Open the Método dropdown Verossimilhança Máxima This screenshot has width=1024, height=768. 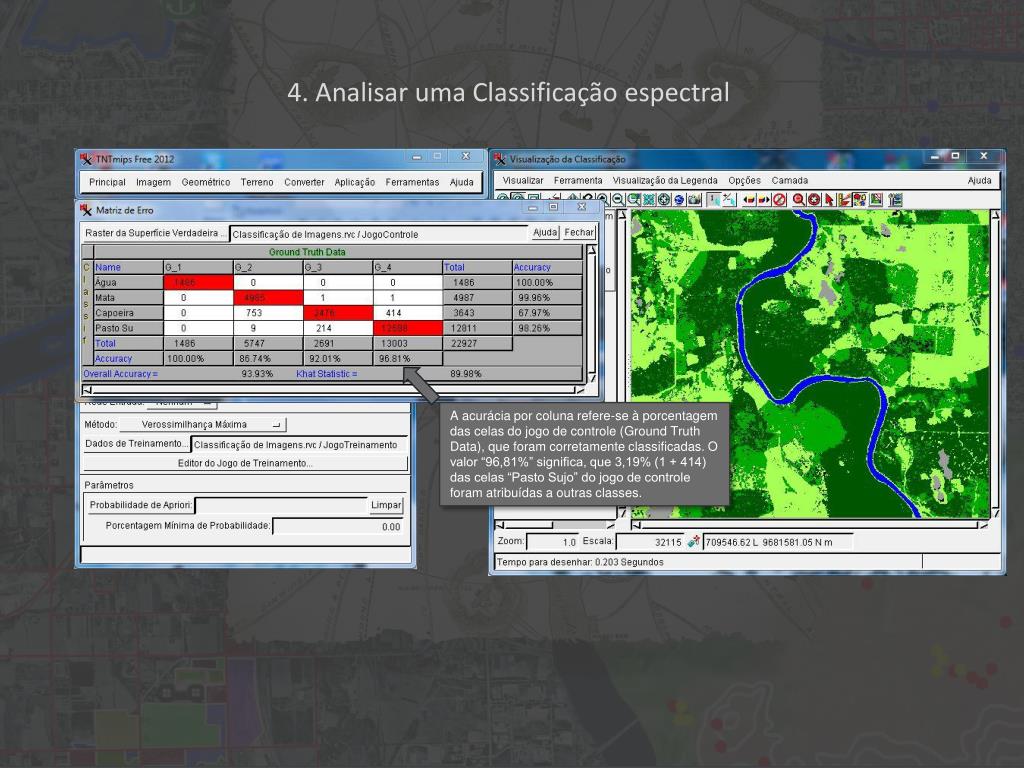coord(202,424)
